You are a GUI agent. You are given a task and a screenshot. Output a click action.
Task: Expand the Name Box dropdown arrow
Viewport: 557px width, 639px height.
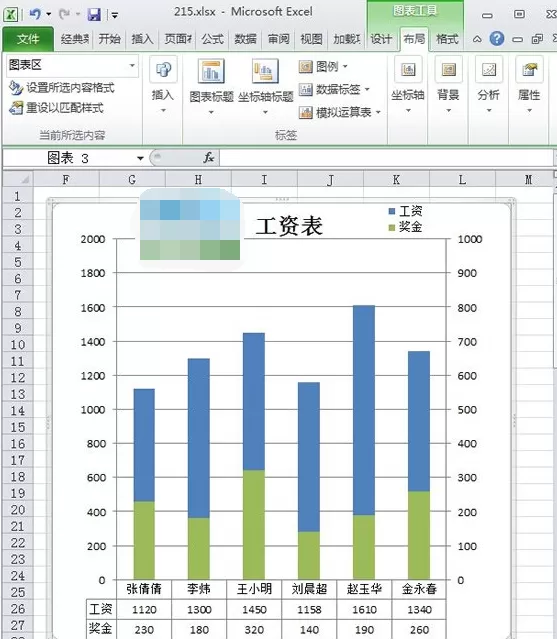pos(140,158)
